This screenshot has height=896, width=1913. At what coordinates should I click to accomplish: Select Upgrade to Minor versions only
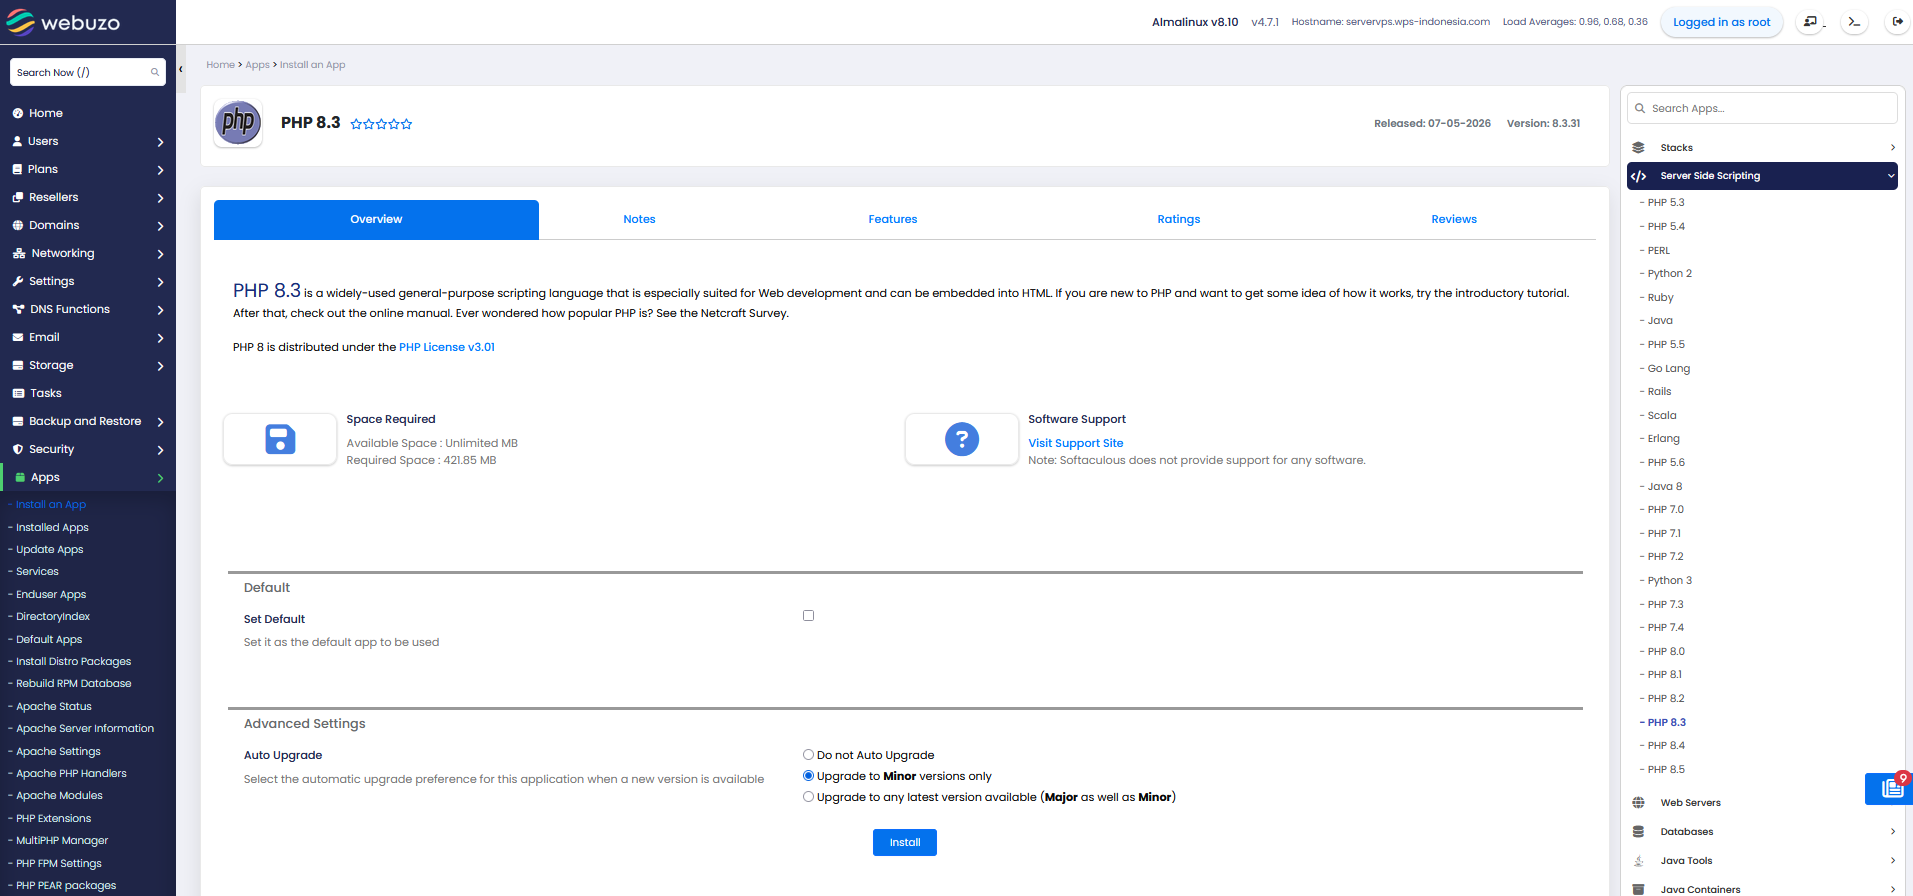808,776
